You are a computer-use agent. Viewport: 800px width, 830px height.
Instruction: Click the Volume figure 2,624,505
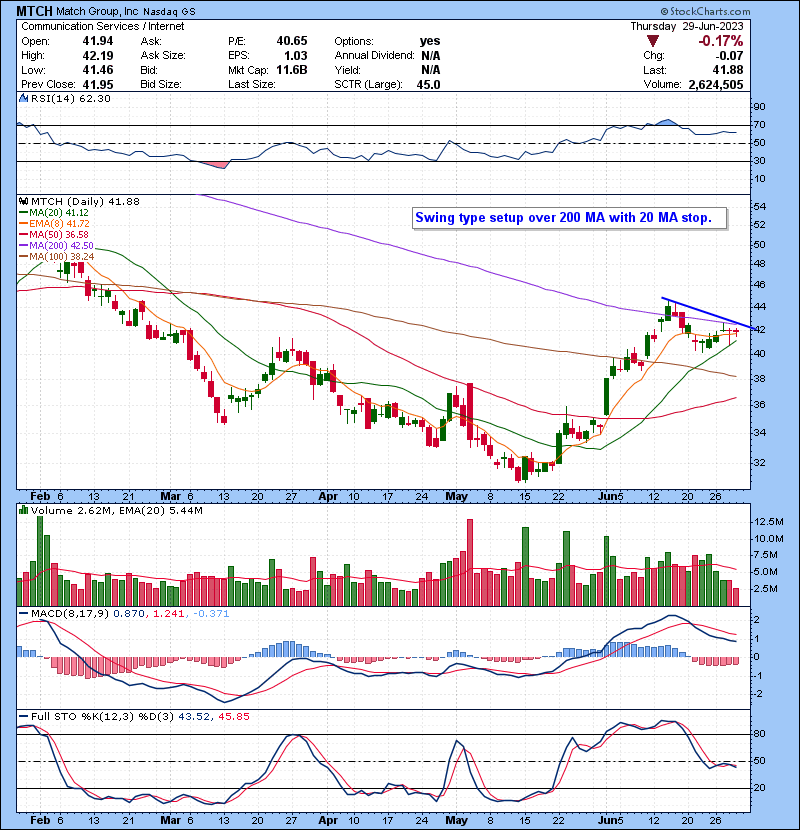(x=716, y=84)
